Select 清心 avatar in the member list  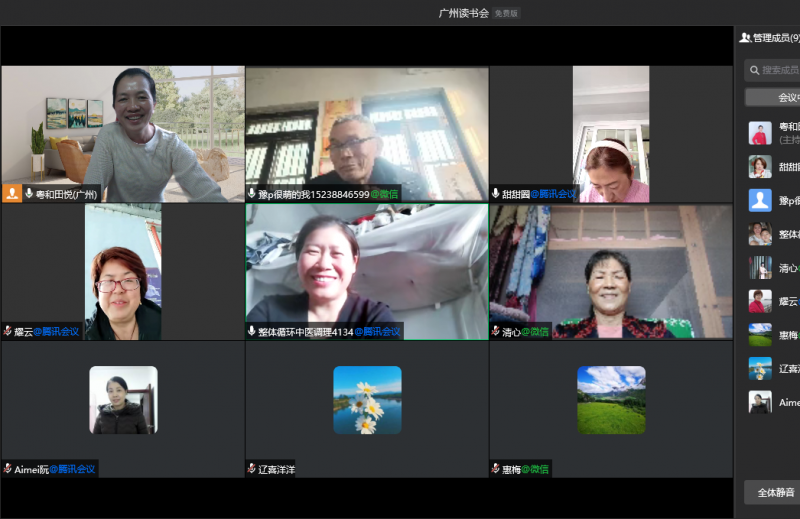(760, 267)
